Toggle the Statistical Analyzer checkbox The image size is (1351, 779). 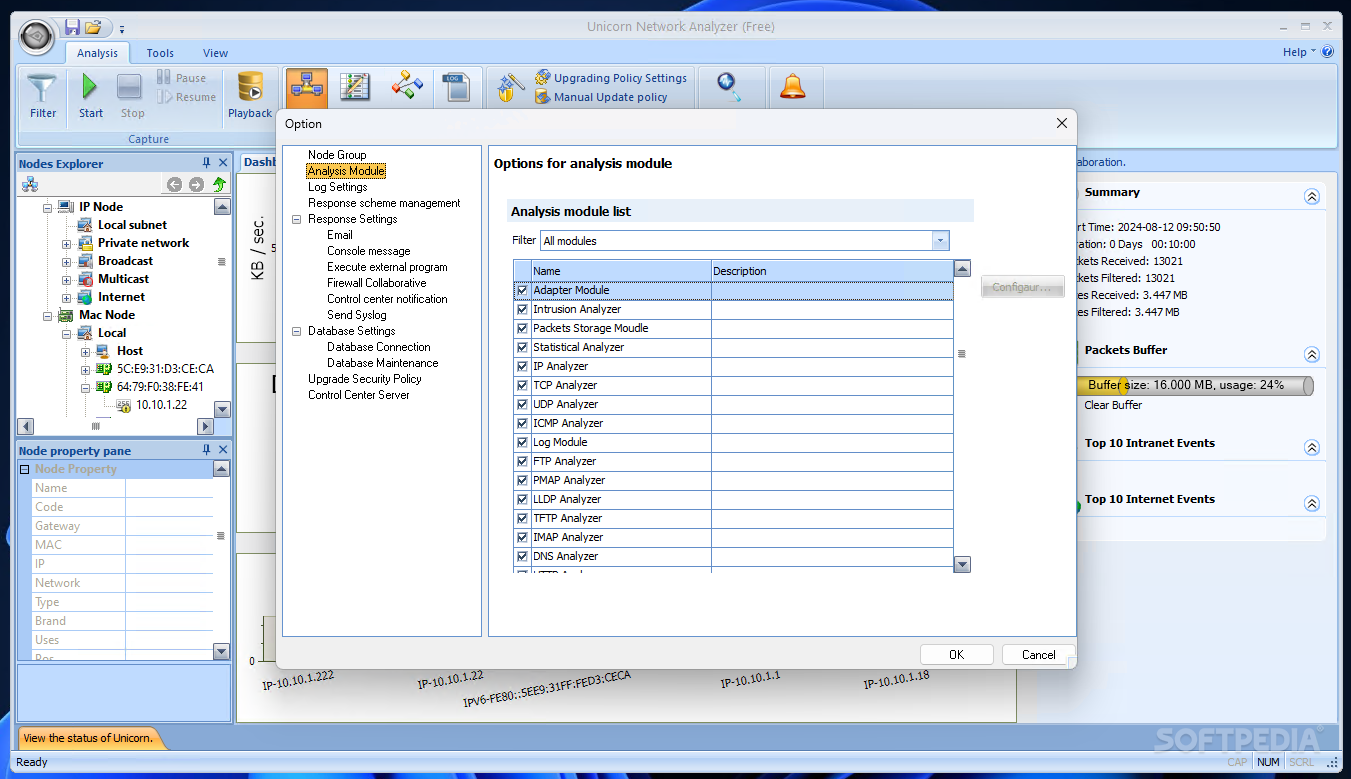coord(522,347)
